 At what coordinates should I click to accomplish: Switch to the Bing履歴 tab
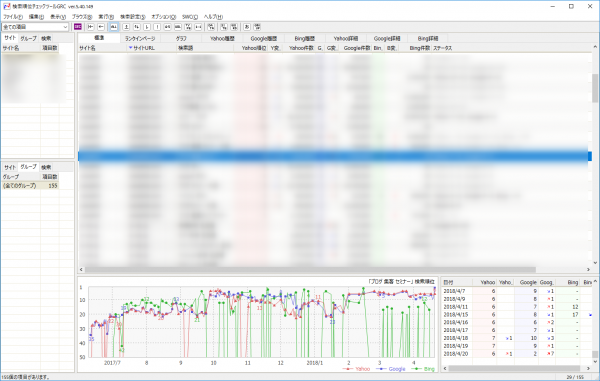(305, 38)
